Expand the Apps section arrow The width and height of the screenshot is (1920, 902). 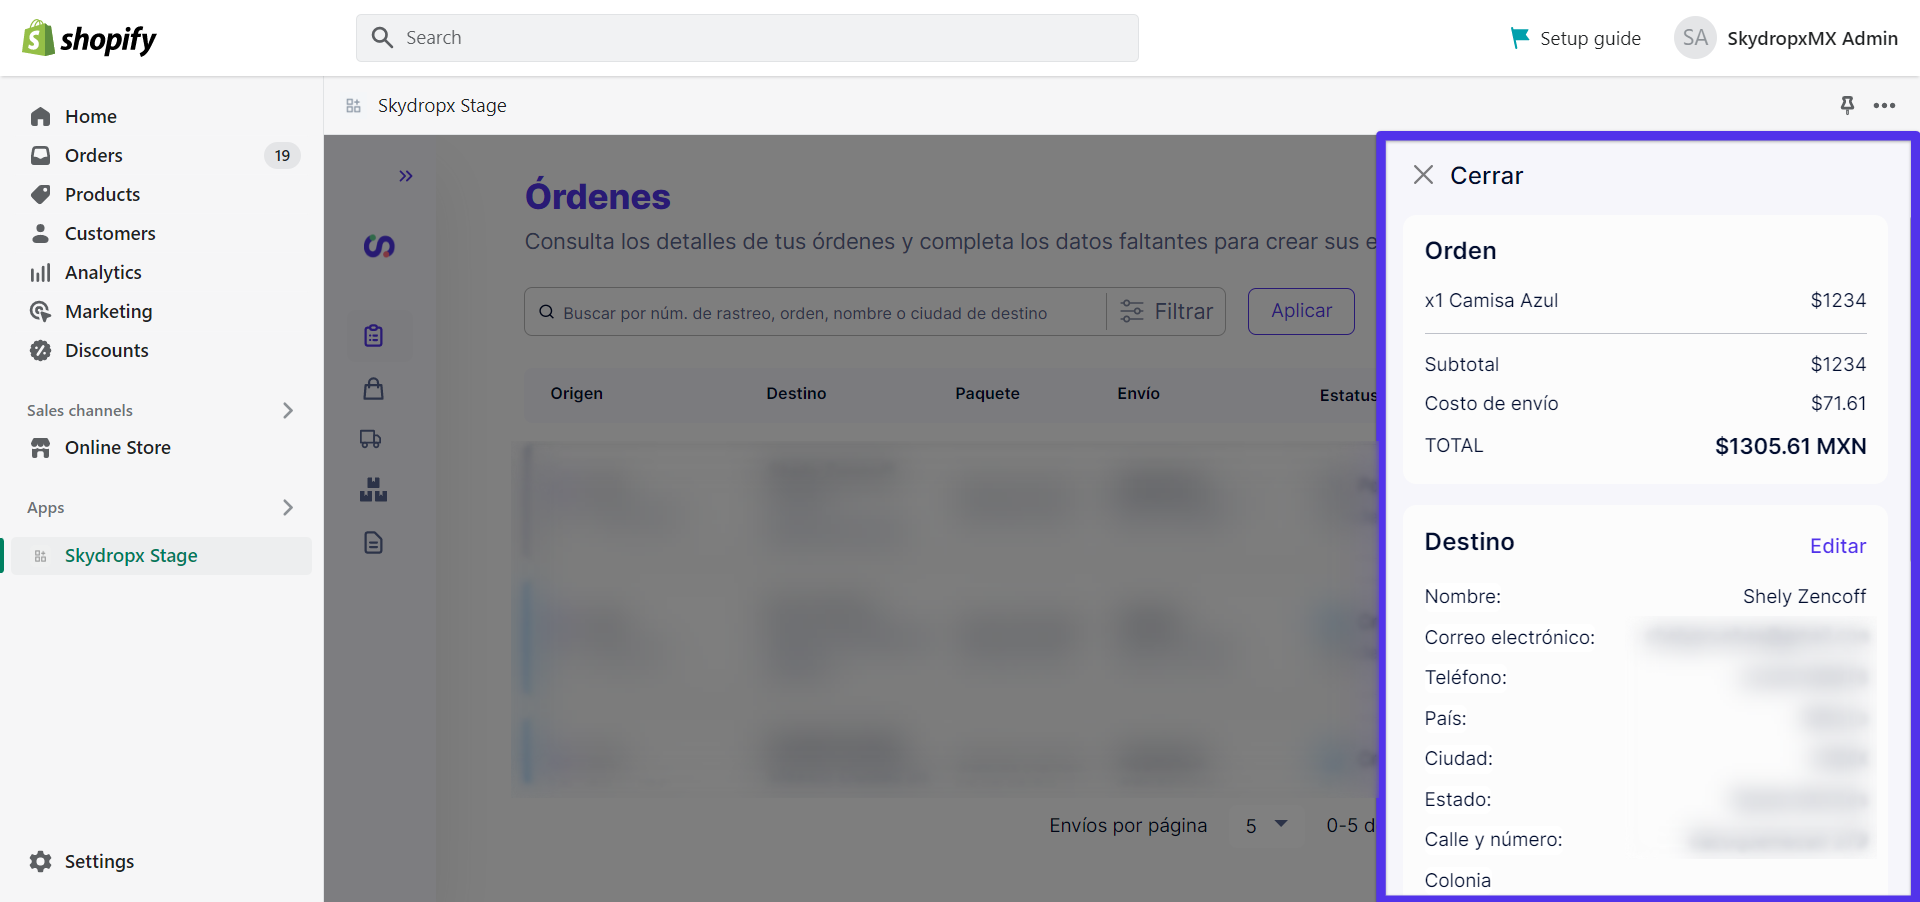[288, 507]
